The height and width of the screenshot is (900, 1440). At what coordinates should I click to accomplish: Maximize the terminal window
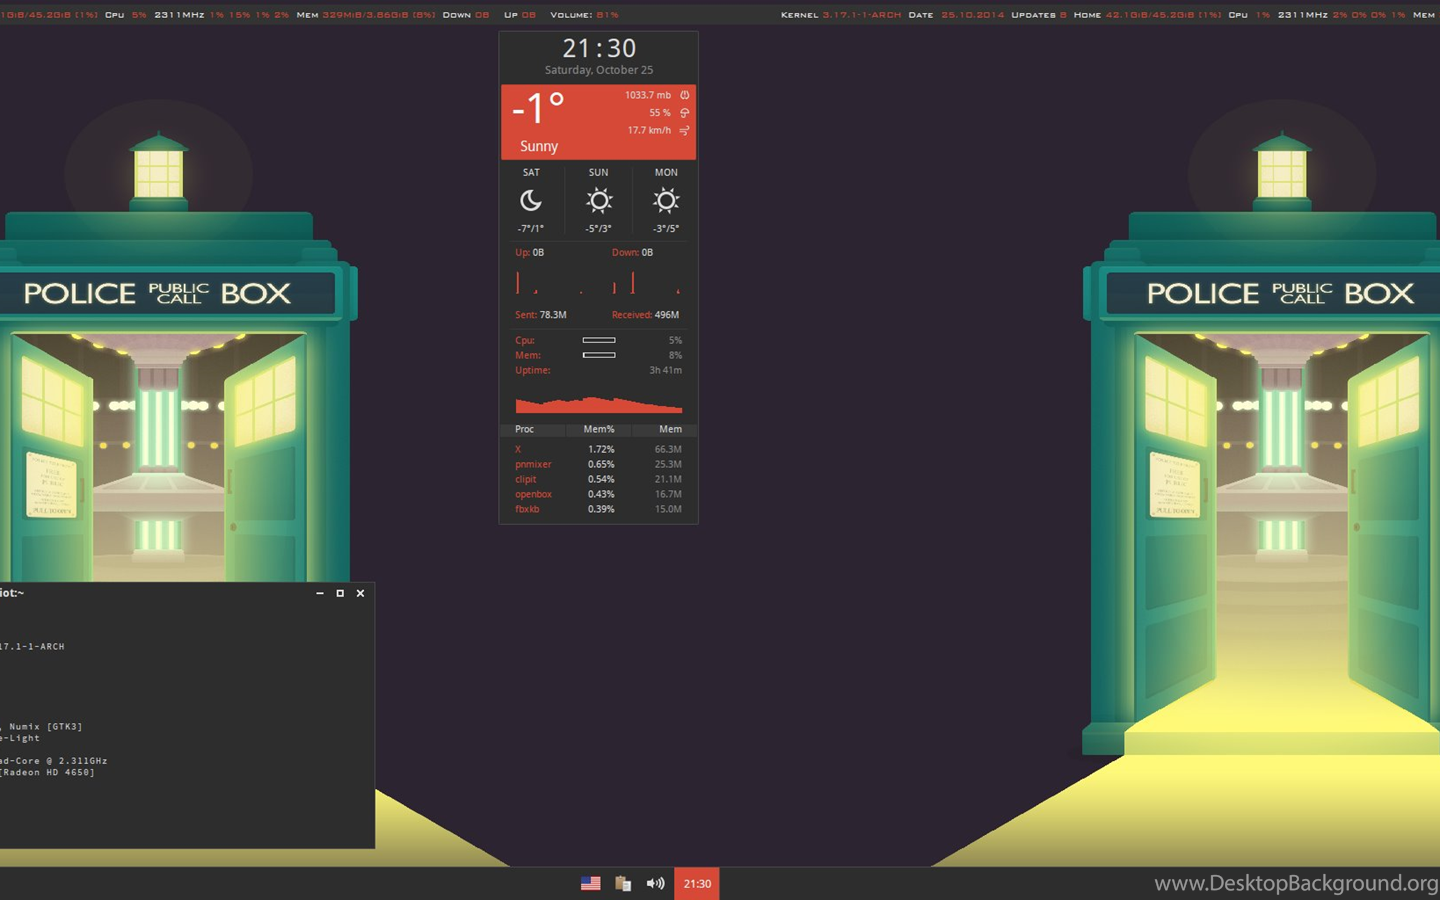coord(340,593)
